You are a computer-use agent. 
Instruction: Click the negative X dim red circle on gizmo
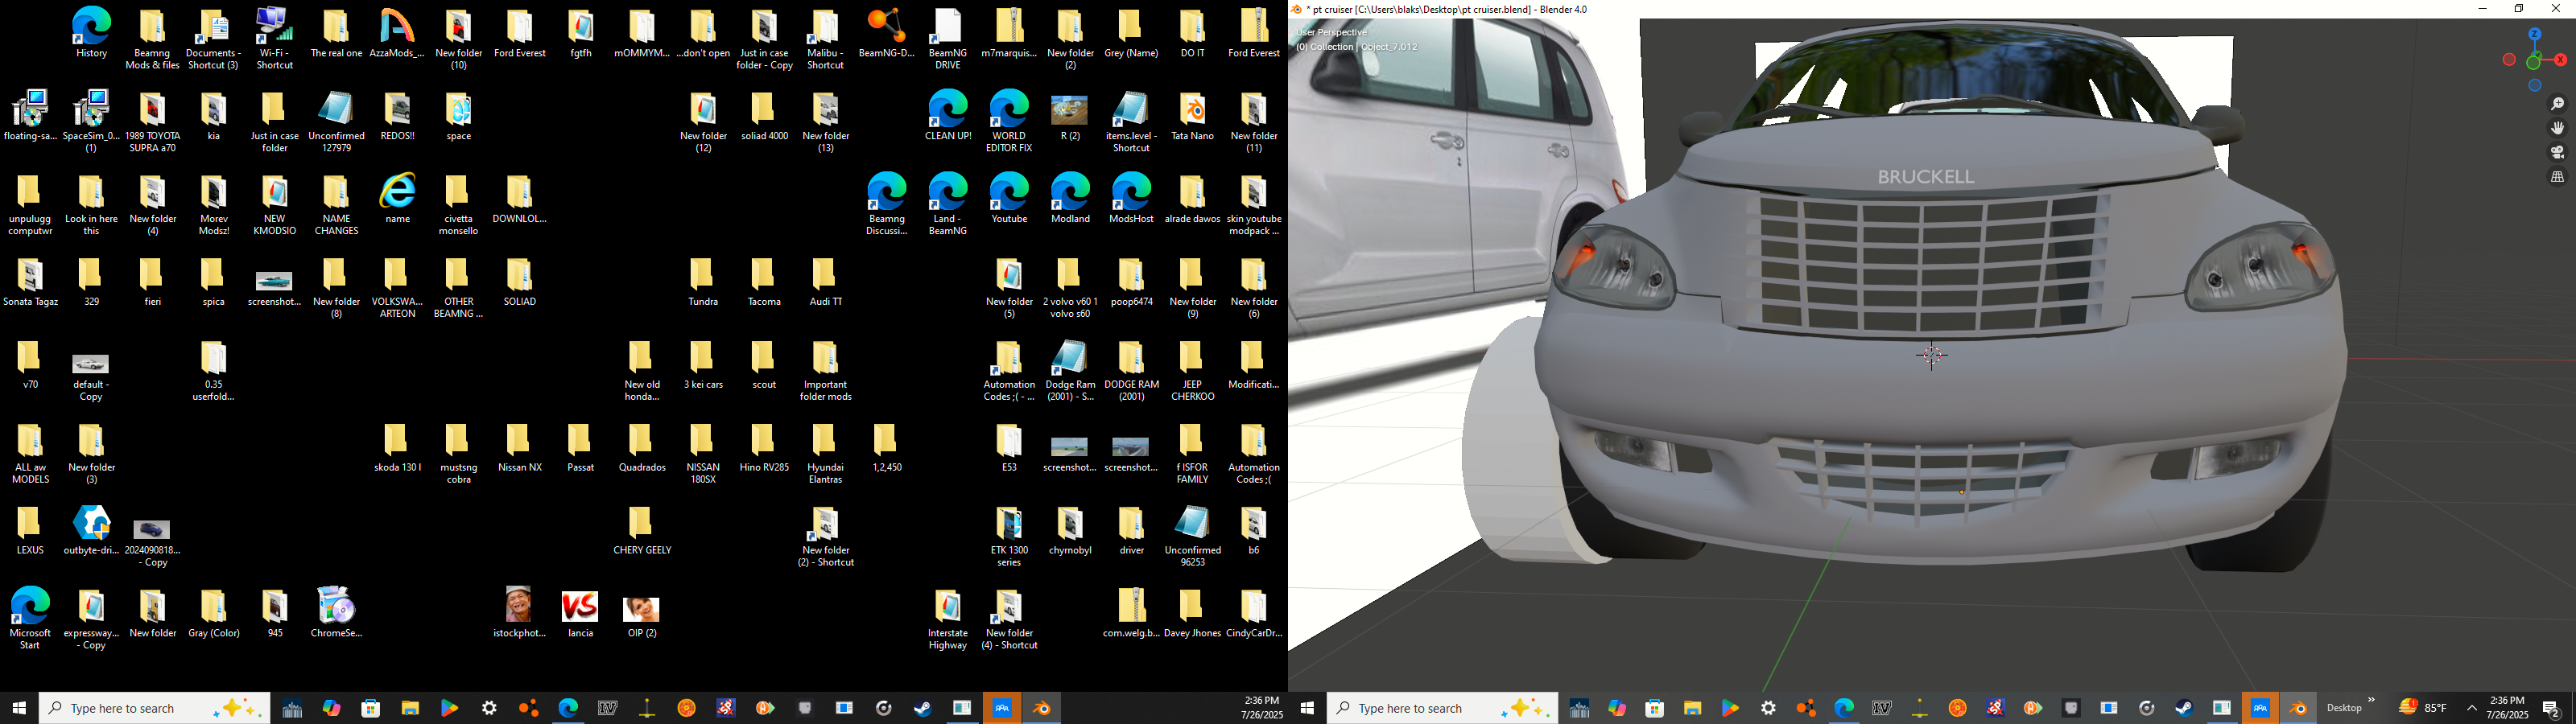point(2509,61)
